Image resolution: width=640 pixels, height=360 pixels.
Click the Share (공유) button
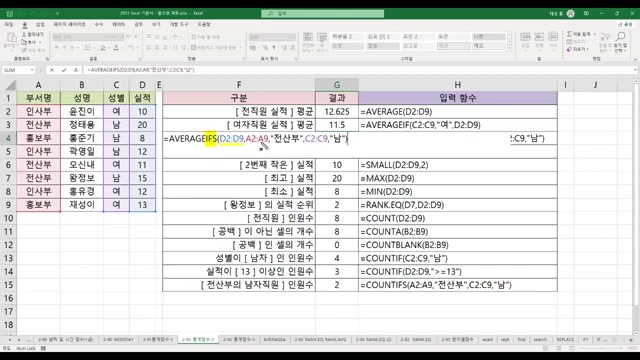625,24
